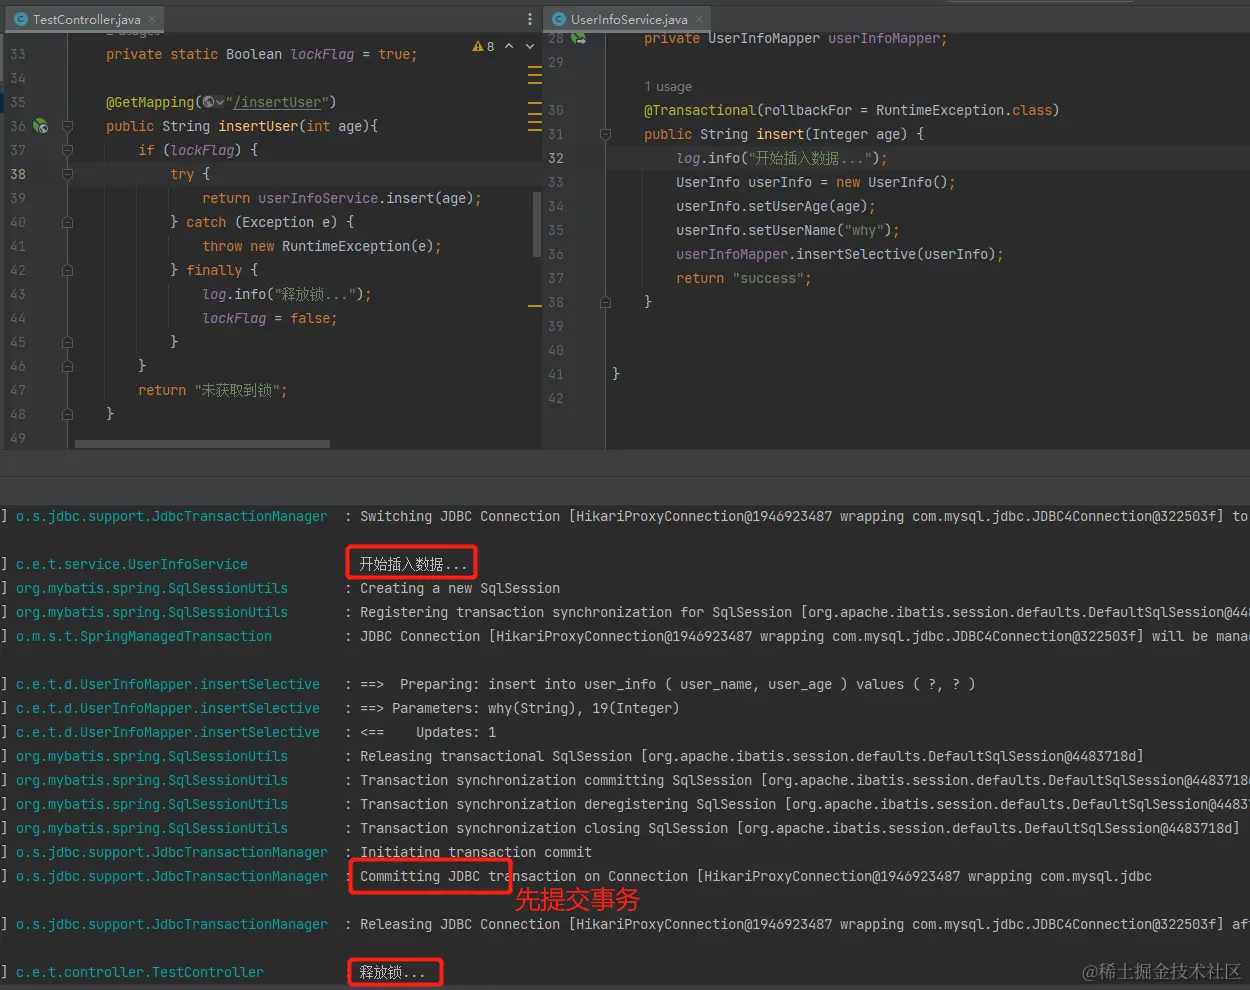1250x990 pixels.
Task: Click line number 47 in TestController gutter
Action: point(18,390)
